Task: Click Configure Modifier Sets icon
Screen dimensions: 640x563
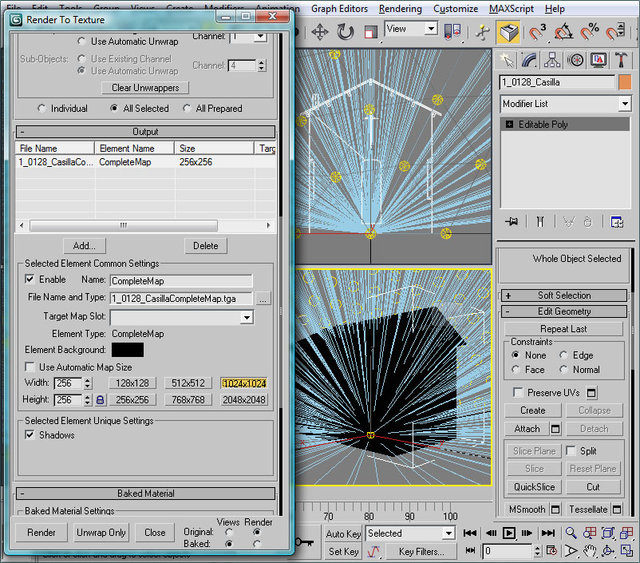Action: point(617,222)
